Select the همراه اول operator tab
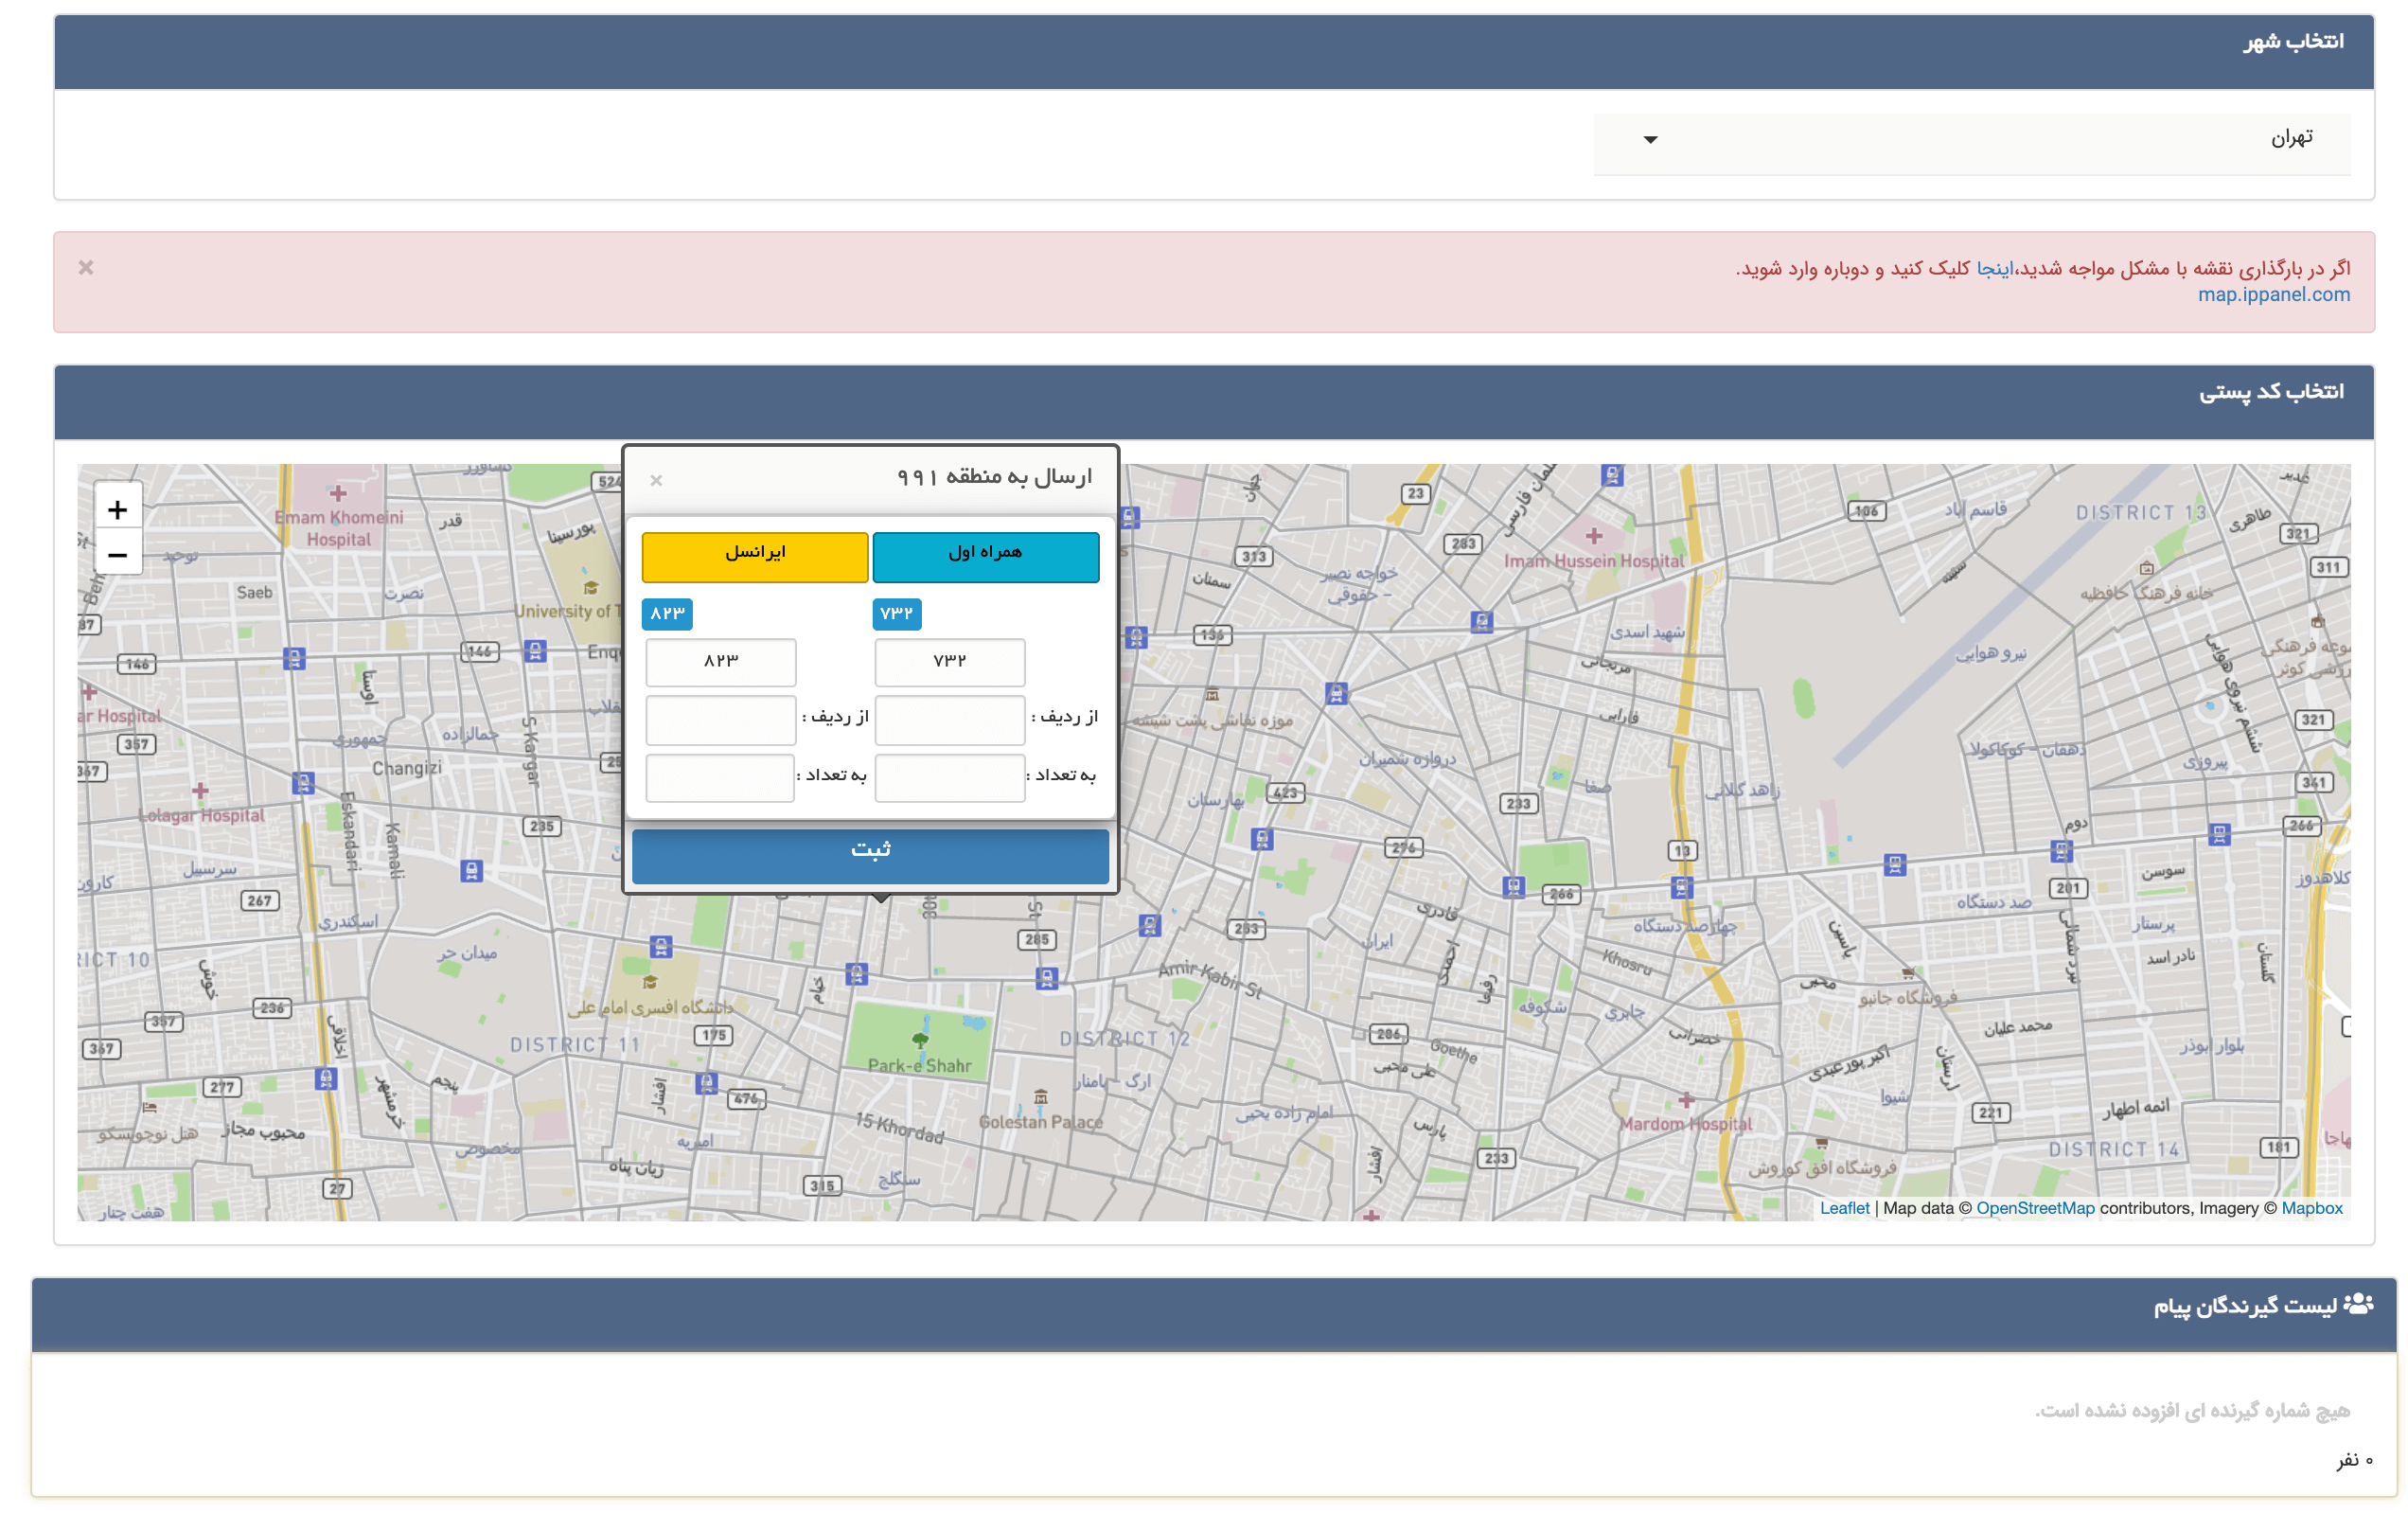Viewport: 2408px width, 1513px height. (x=985, y=556)
